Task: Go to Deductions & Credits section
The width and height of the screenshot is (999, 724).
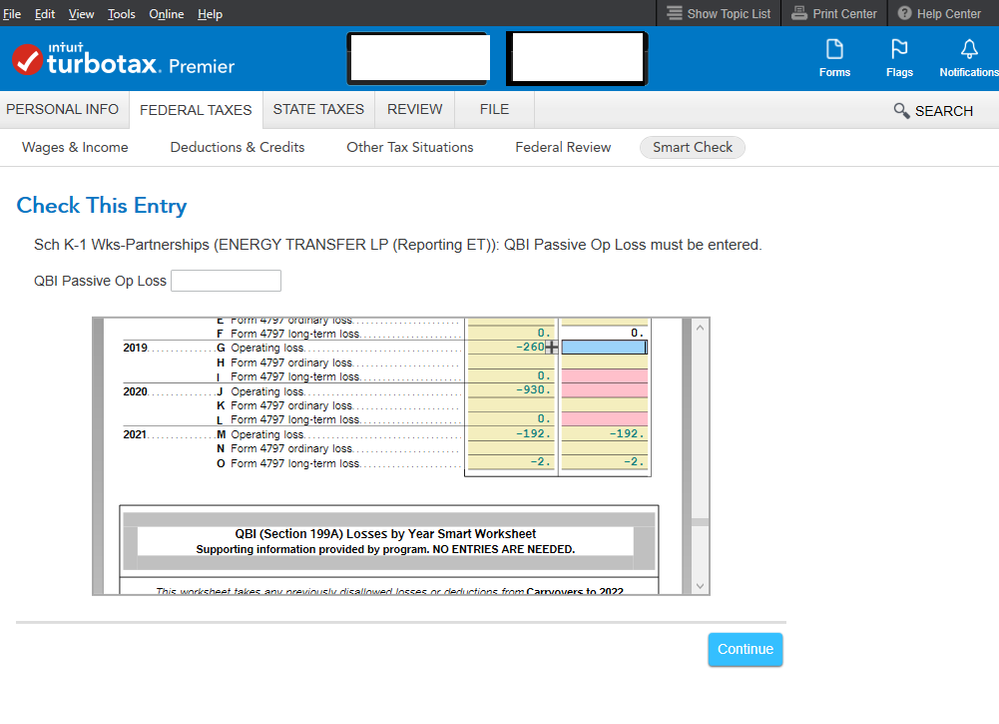Action: [x=237, y=147]
